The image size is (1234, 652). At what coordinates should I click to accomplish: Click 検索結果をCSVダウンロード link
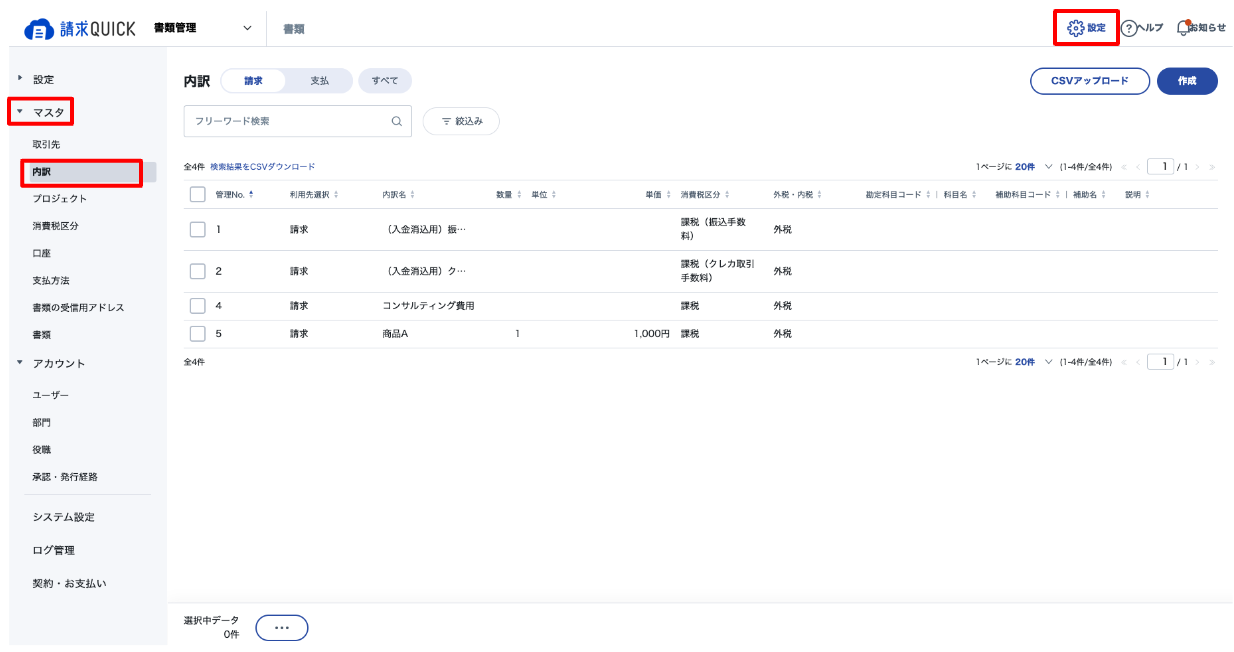pyautogui.click(x=262, y=167)
